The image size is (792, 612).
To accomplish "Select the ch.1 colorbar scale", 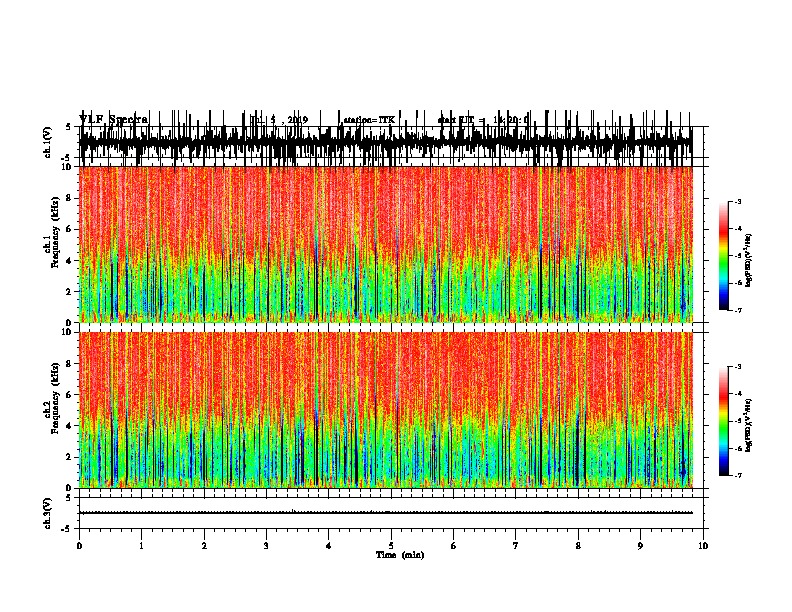I will 723,256.
